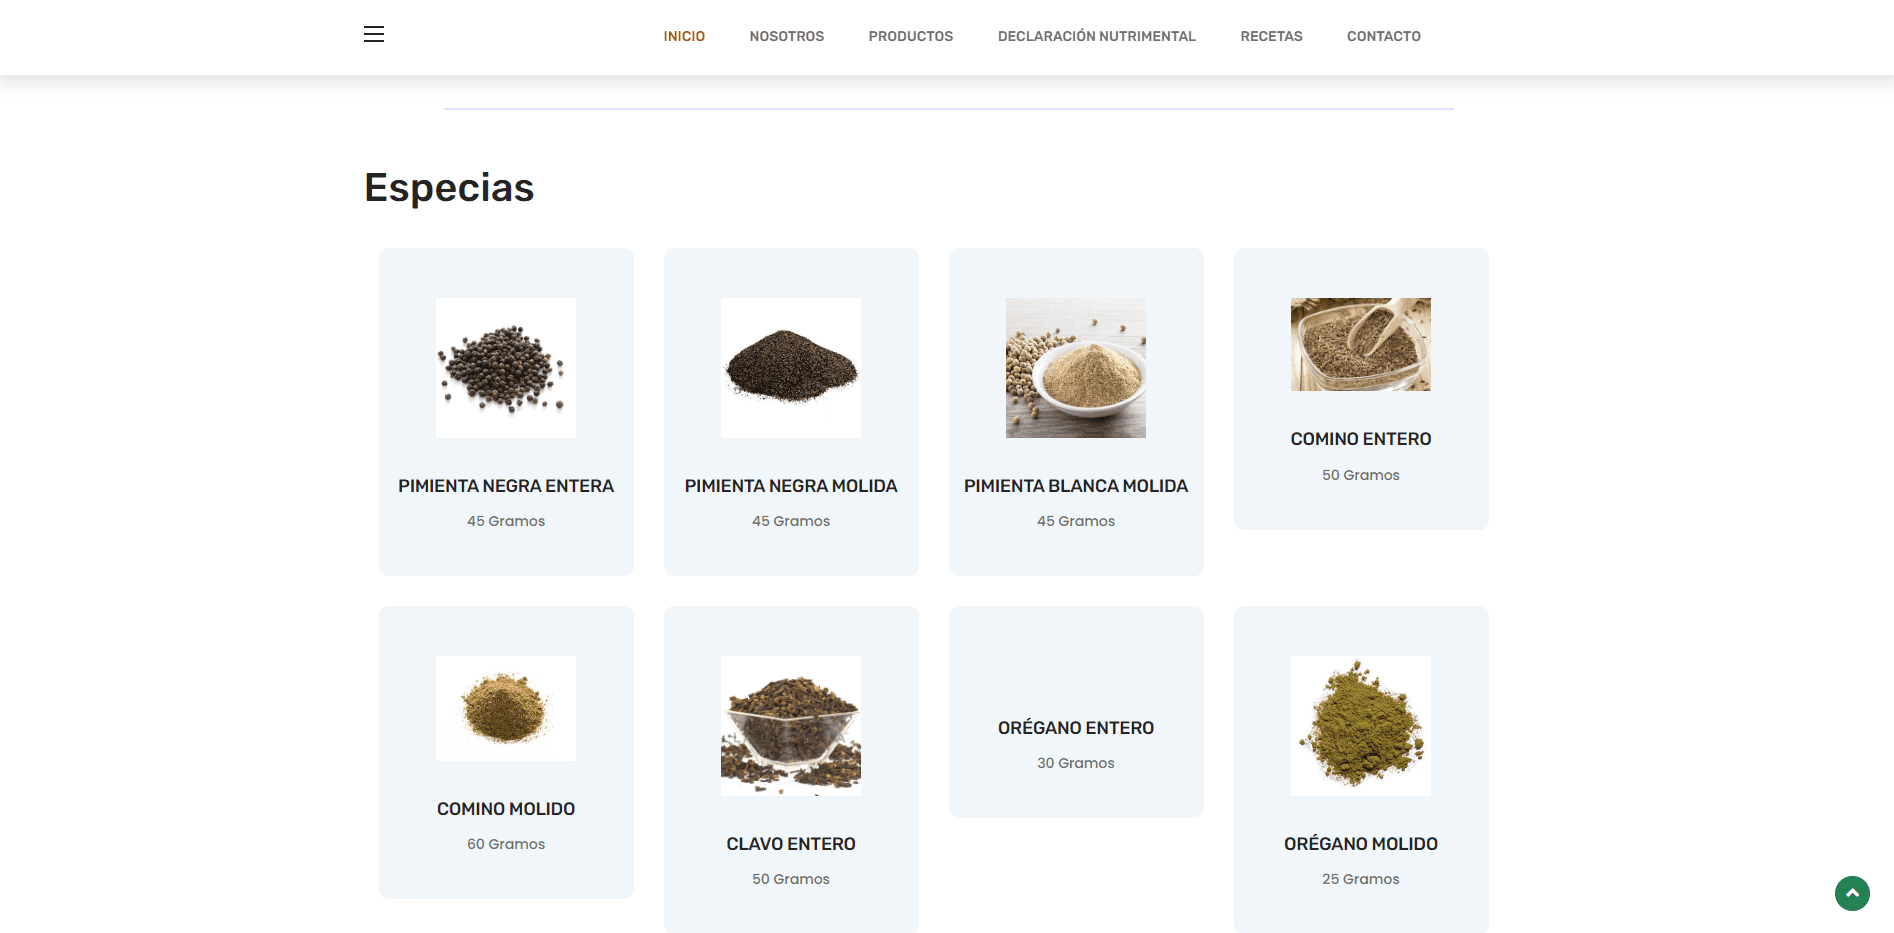The height and width of the screenshot is (933, 1894).
Task: Open the Contacto page
Action: [1383, 36]
